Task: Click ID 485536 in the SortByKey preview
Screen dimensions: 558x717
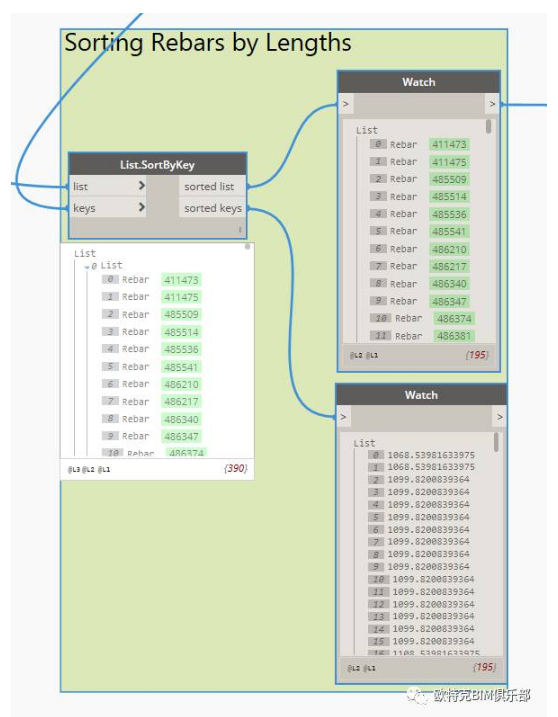Action: [181, 349]
